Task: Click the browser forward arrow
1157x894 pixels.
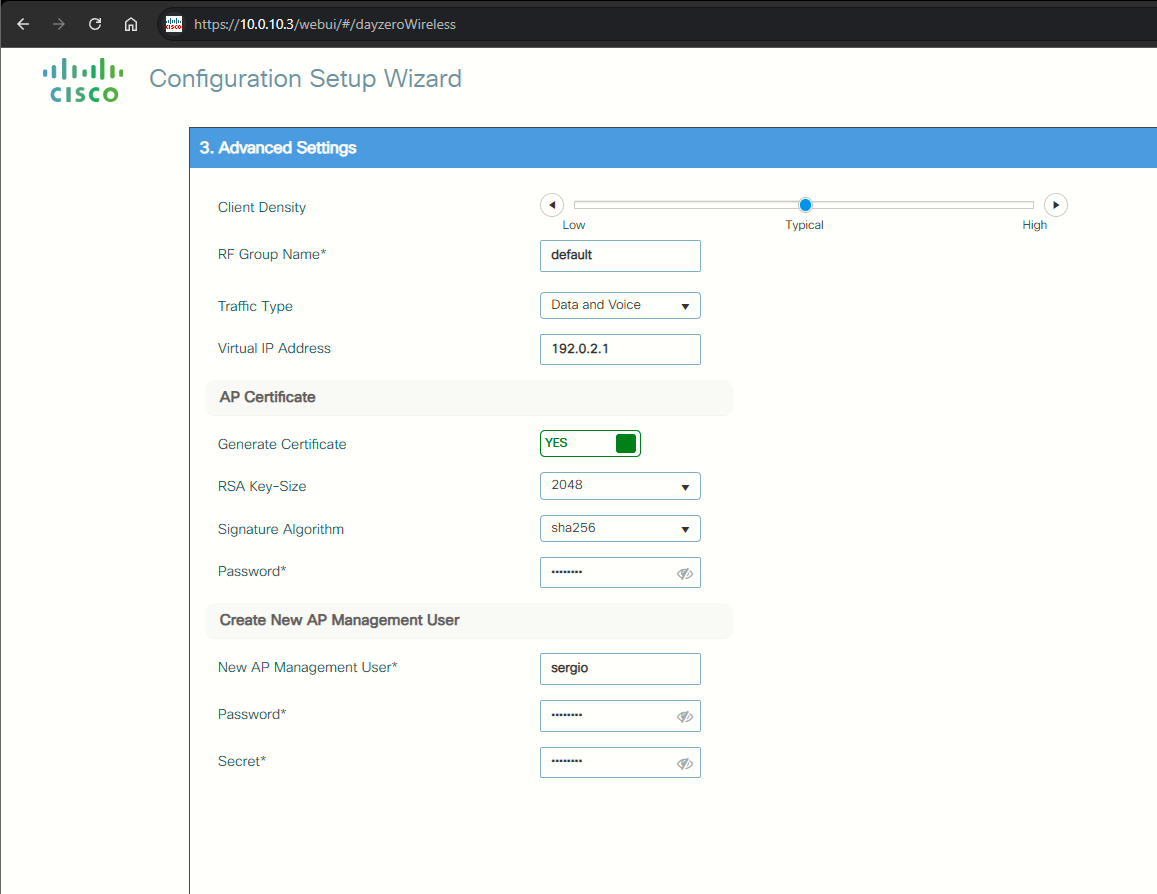Action: point(58,24)
